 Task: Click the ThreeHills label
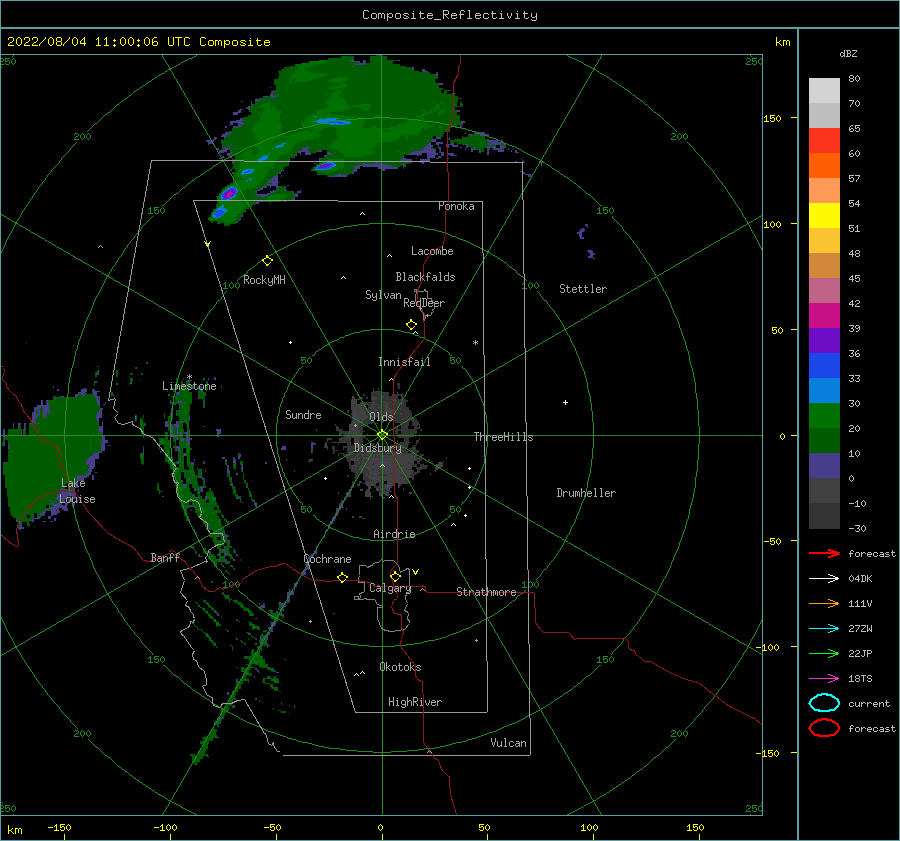(503, 437)
